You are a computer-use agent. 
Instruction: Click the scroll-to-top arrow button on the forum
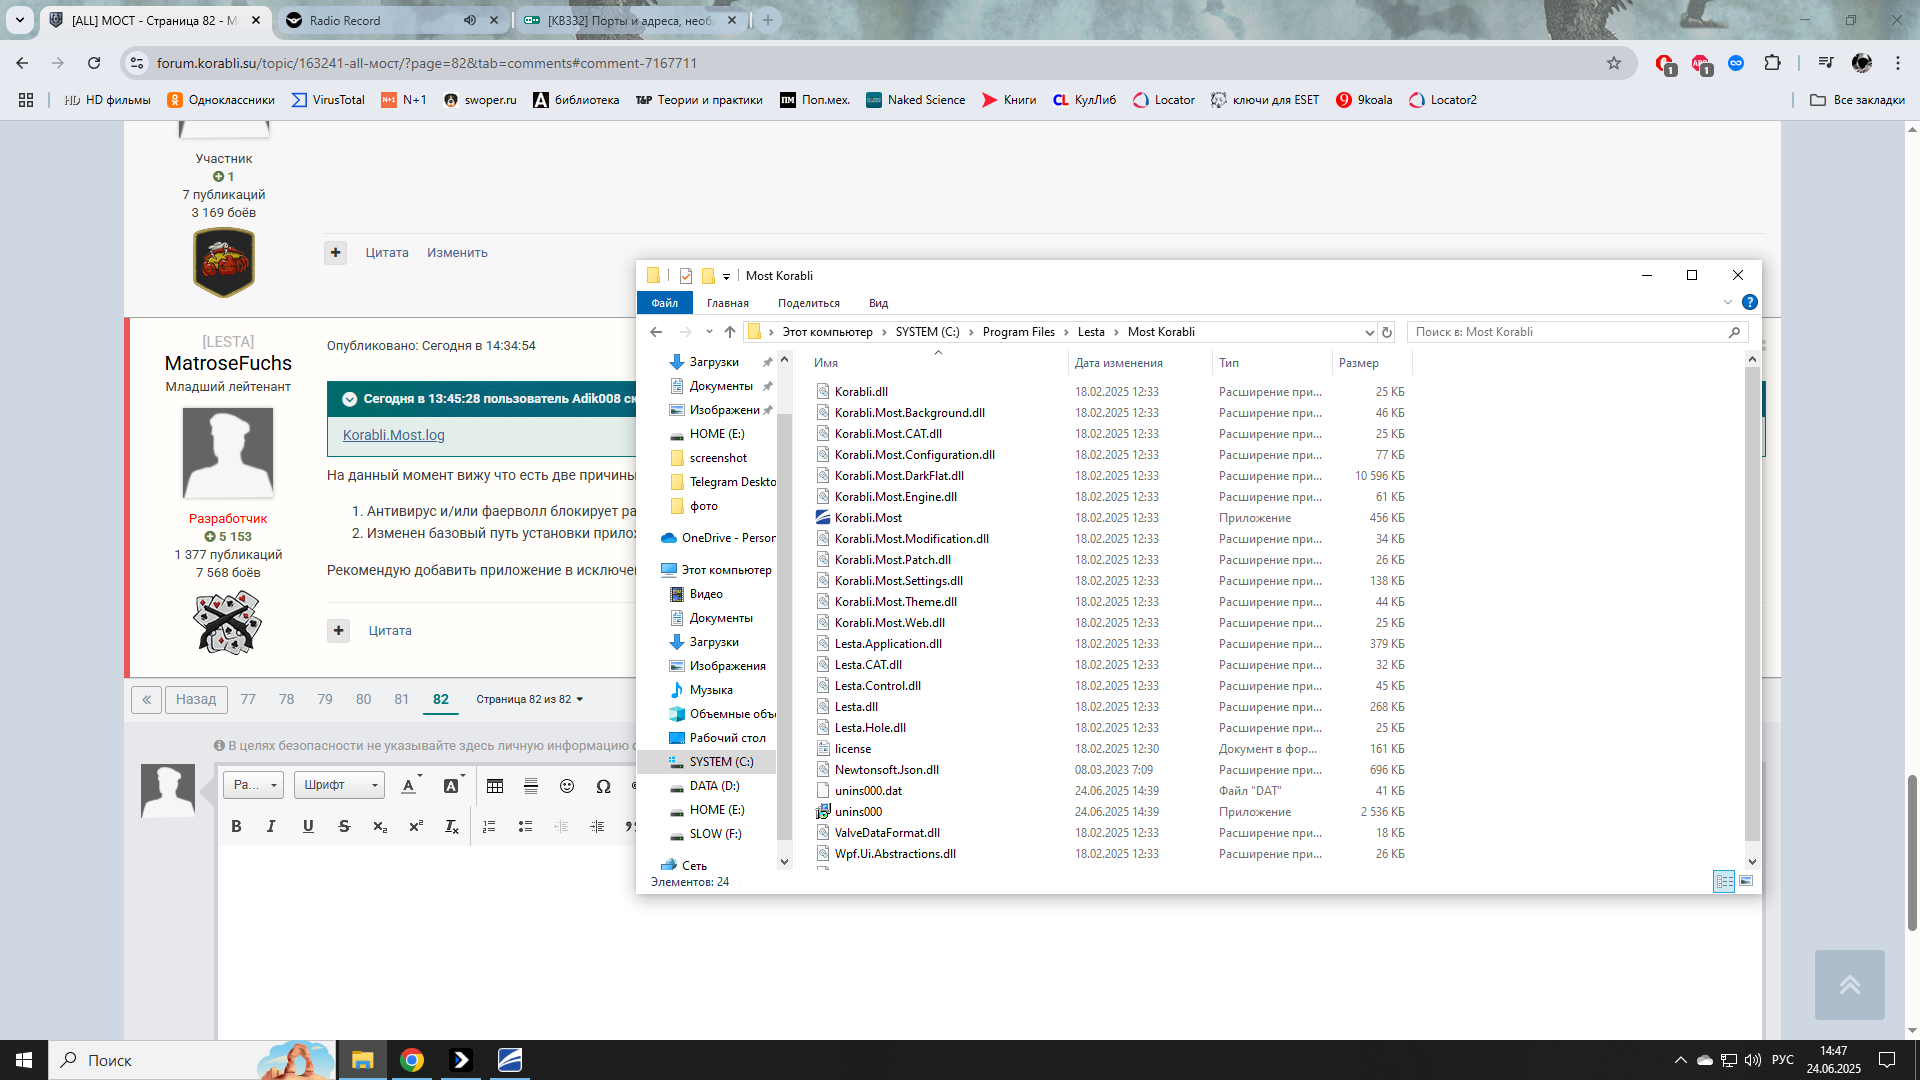click(1850, 985)
